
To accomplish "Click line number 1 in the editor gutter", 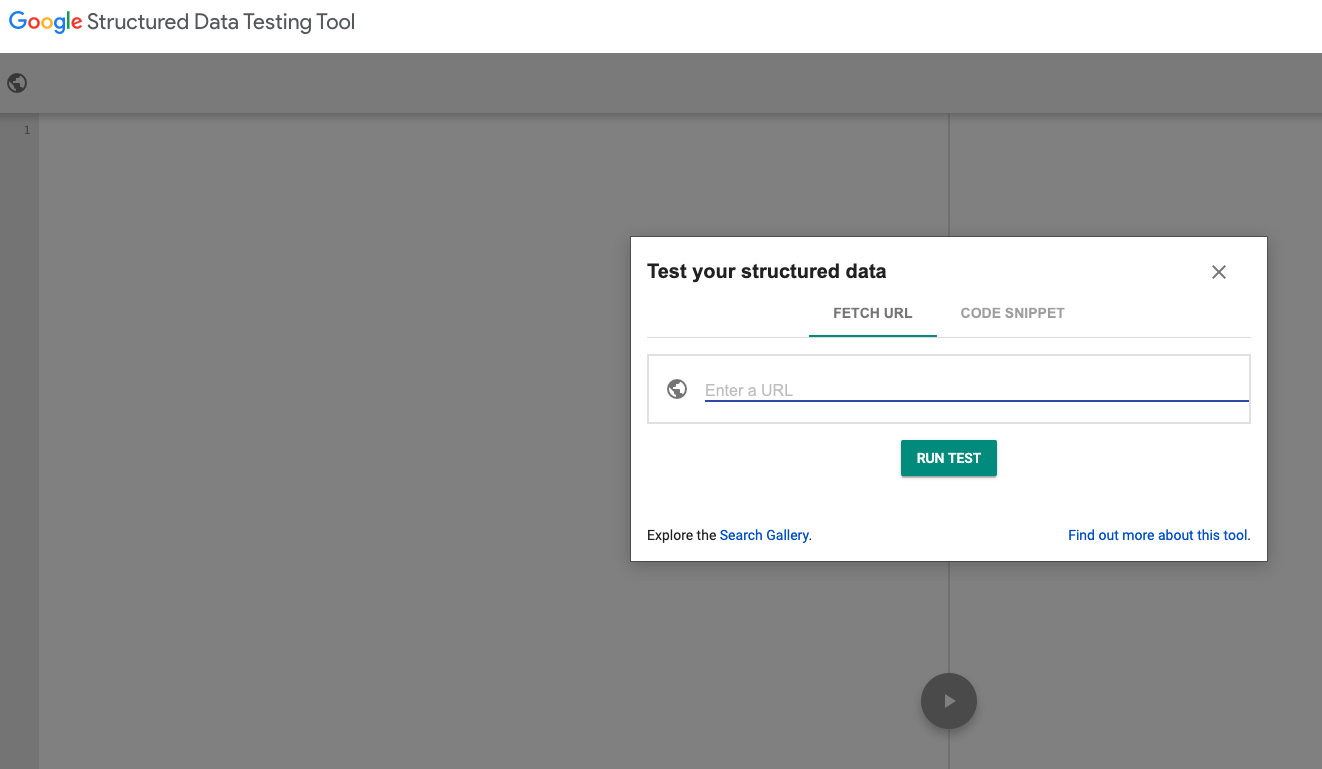I will click(27, 130).
